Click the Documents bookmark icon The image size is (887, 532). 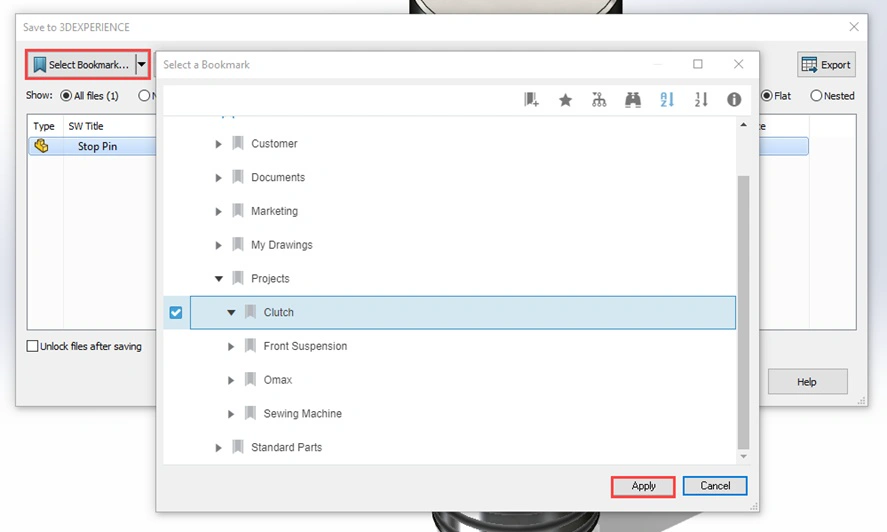point(238,177)
